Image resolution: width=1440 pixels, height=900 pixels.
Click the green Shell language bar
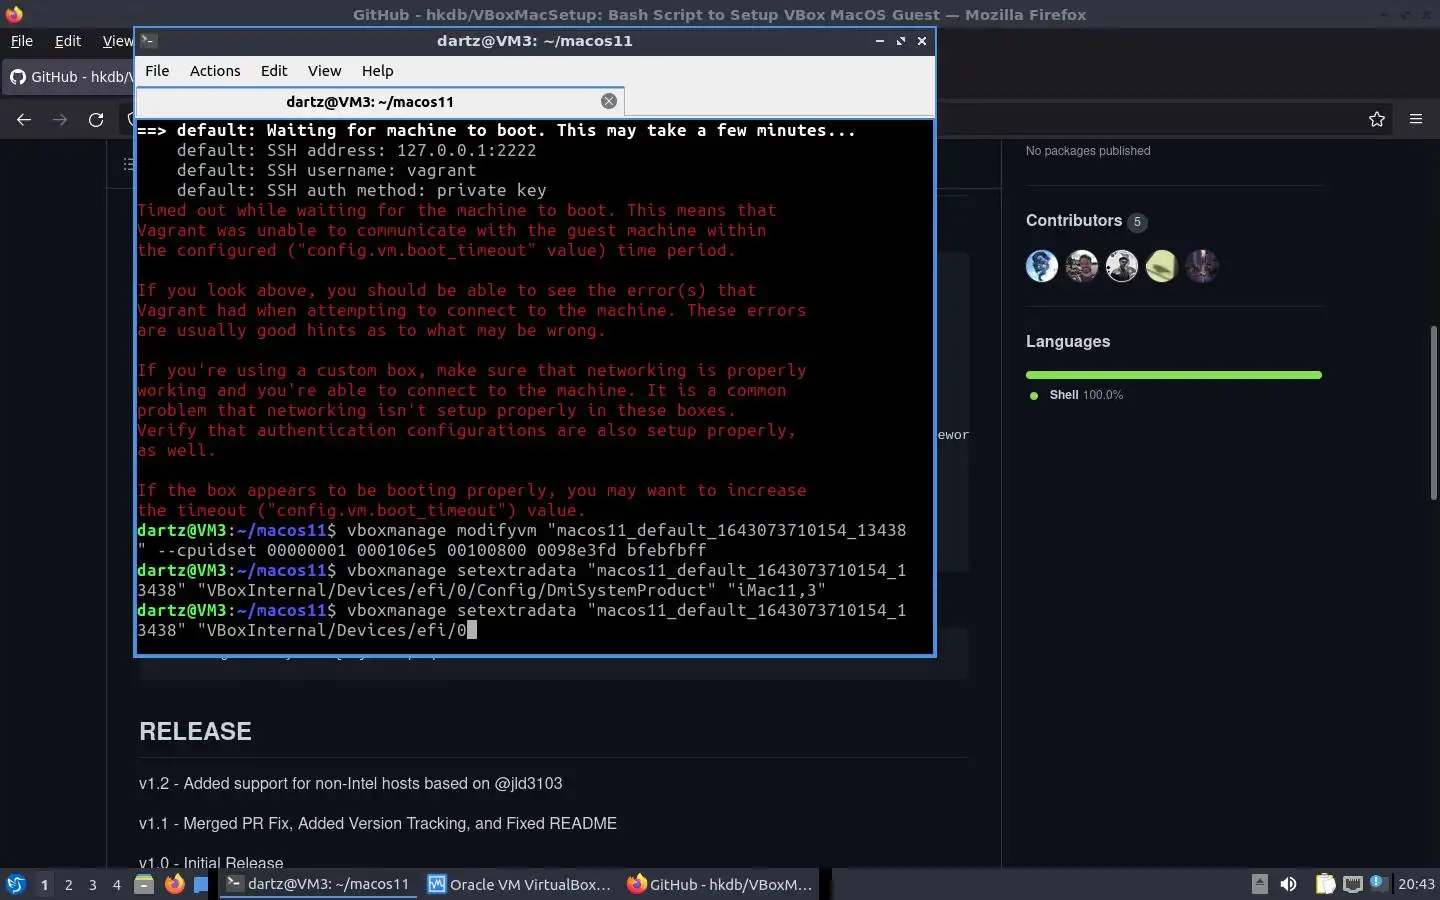click(x=1174, y=375)
